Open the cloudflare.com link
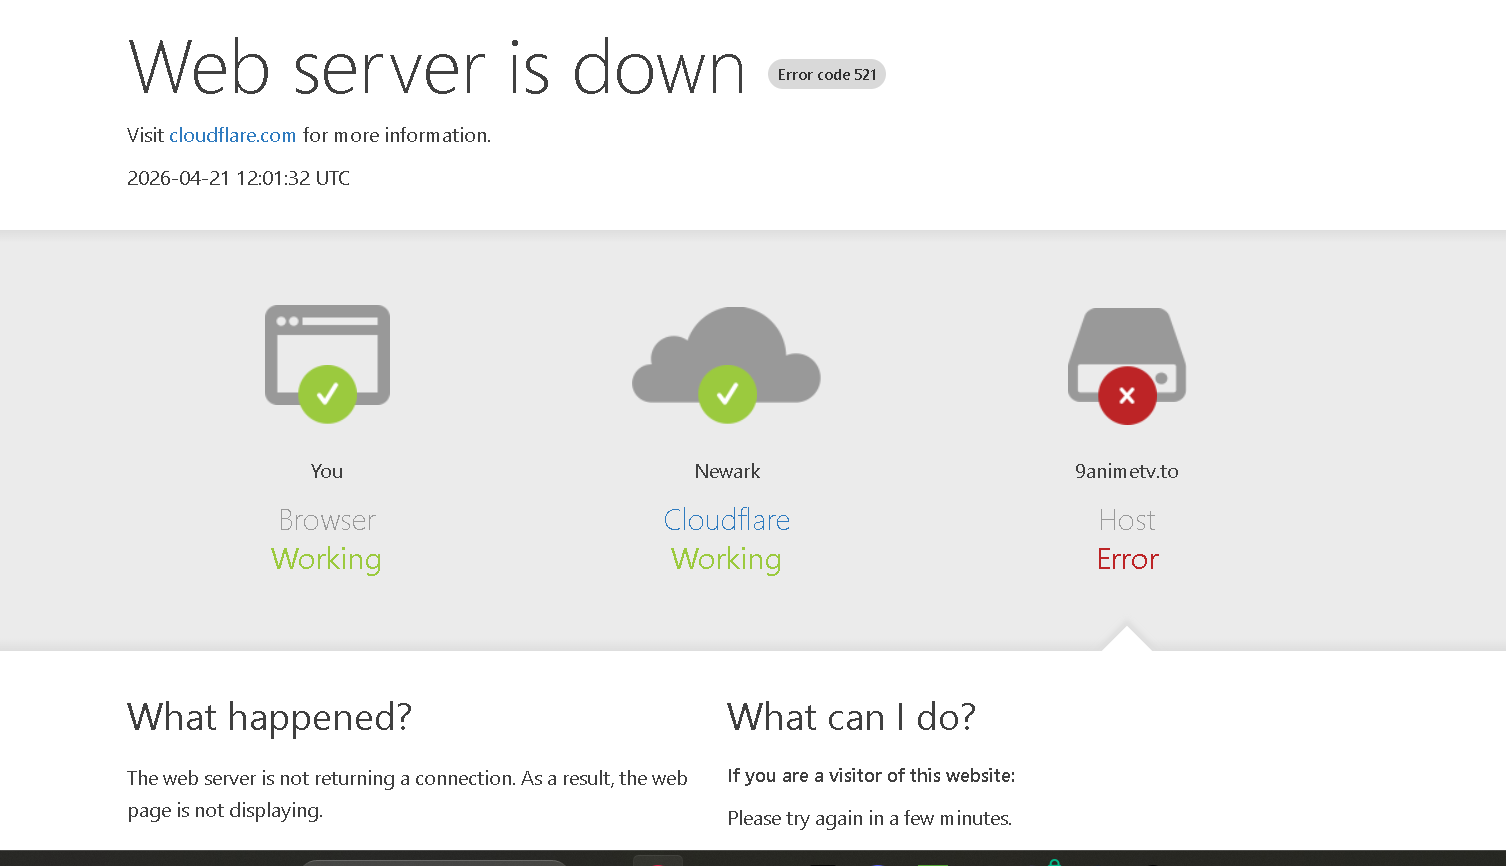Image resolution: width=1506 pixels, height=866 pixels. pyautogui.click(x=232, y=135)
